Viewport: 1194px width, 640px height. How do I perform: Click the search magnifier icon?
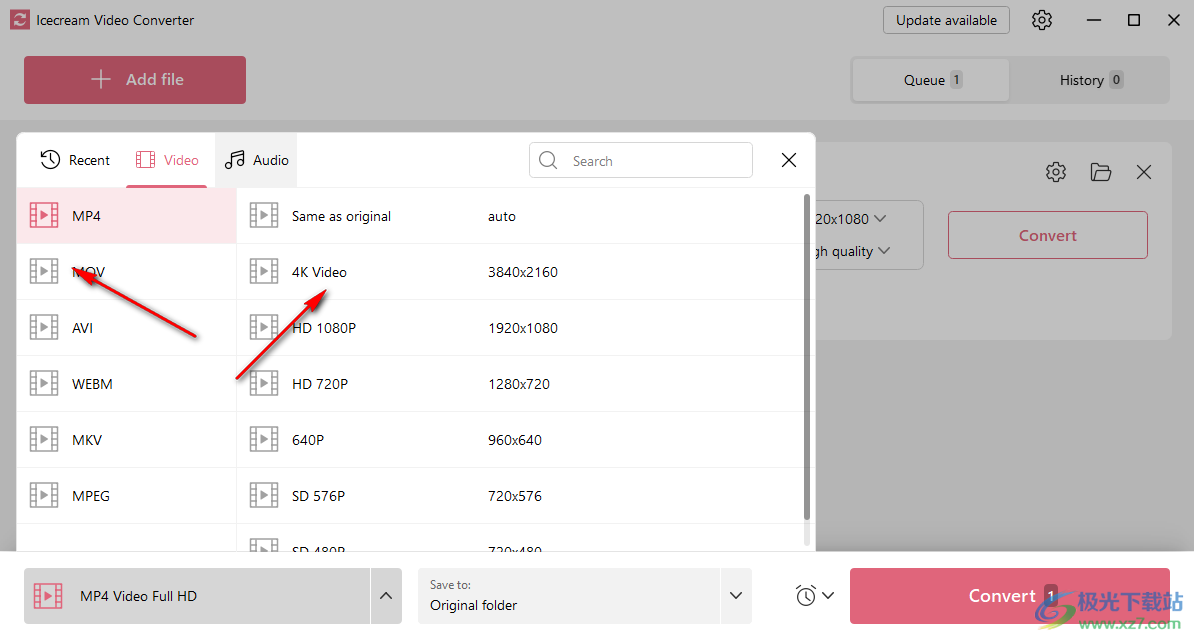point(548,160)
